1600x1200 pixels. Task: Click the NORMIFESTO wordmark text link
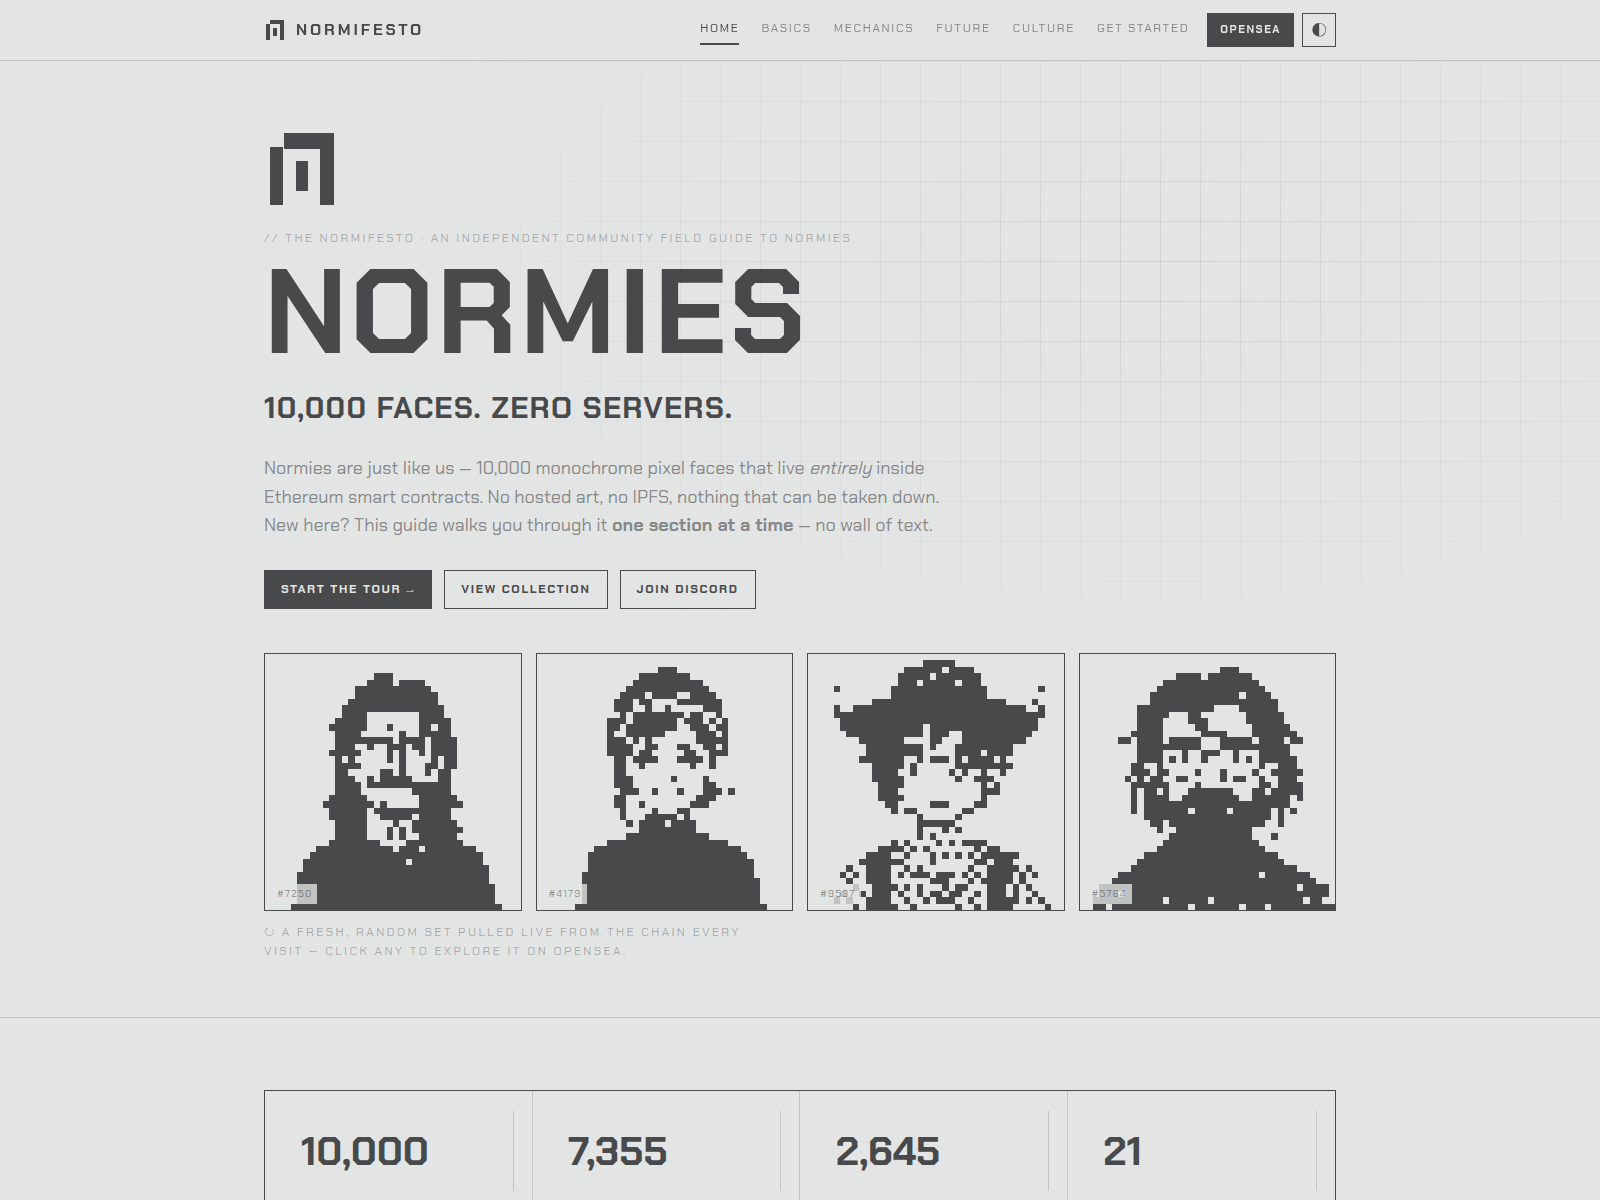(359, 30)
